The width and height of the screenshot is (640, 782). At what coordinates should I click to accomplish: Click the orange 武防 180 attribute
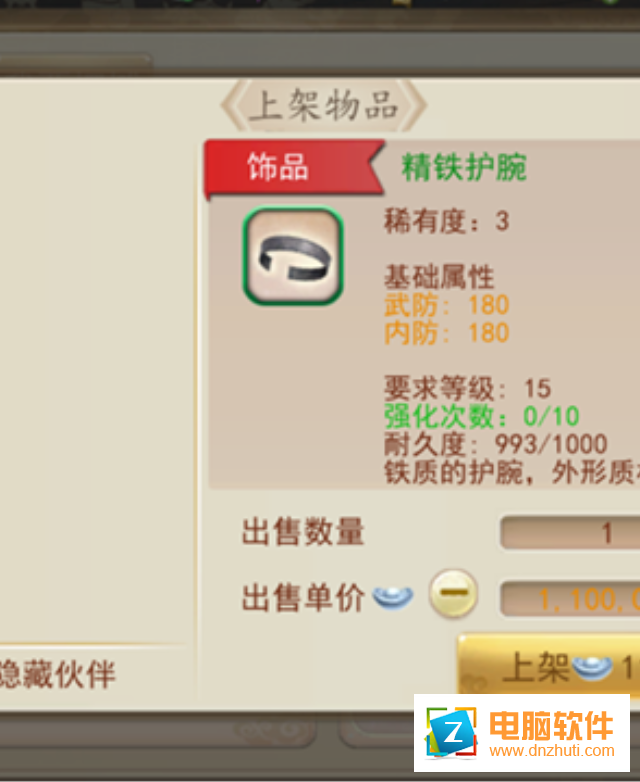pyautogui.click(x=446, y=305)
